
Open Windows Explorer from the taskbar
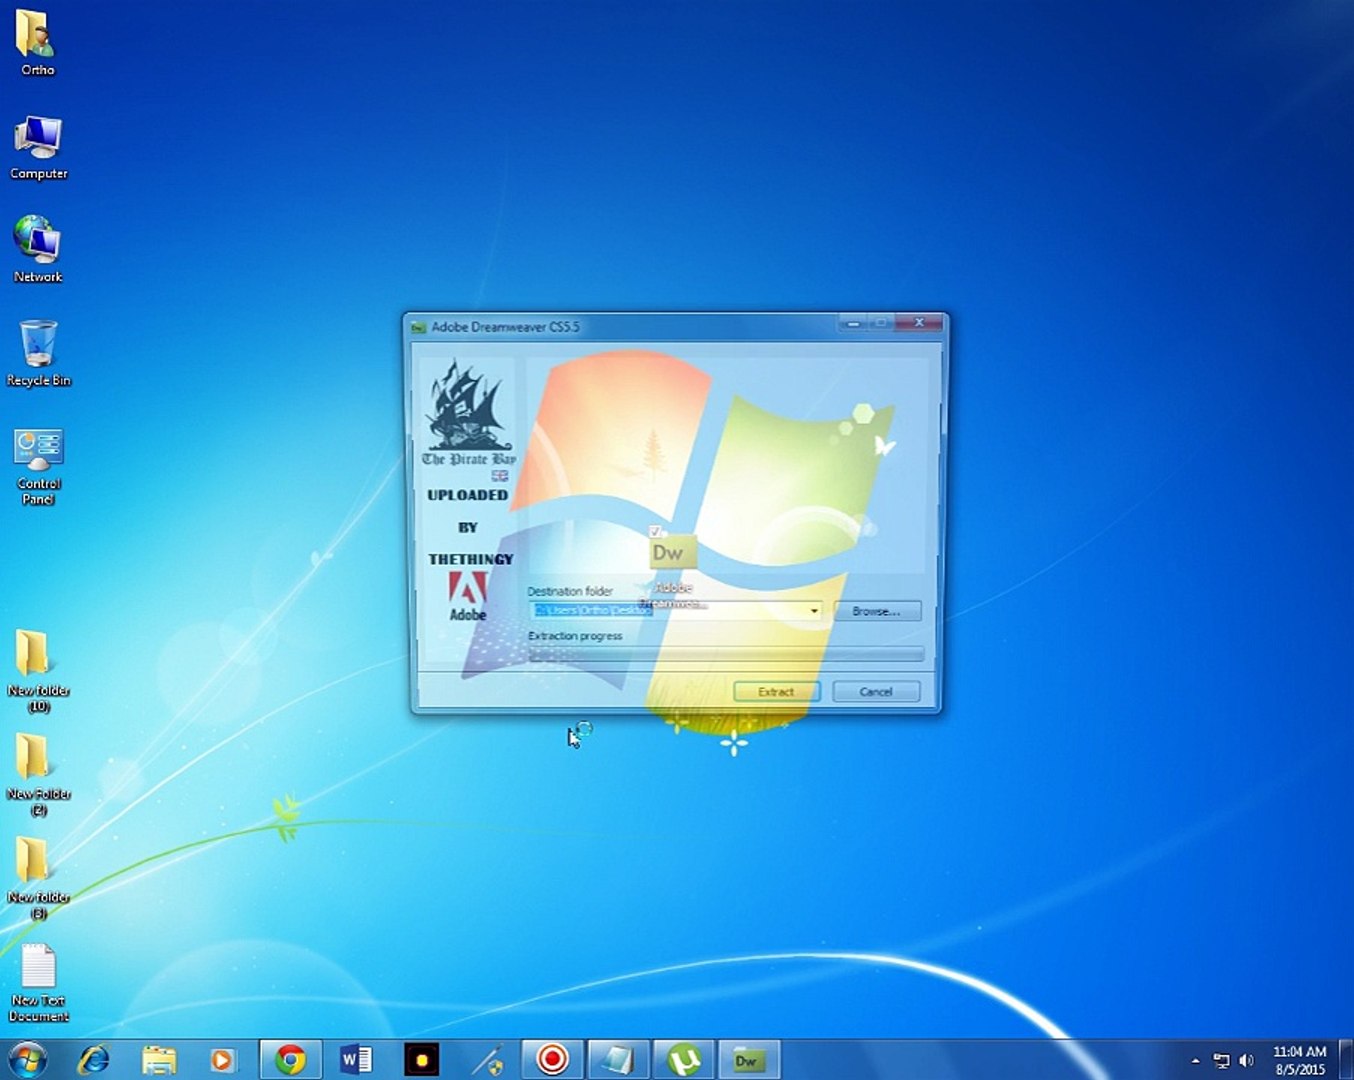pyautogui.click(x=158, y=1059)
